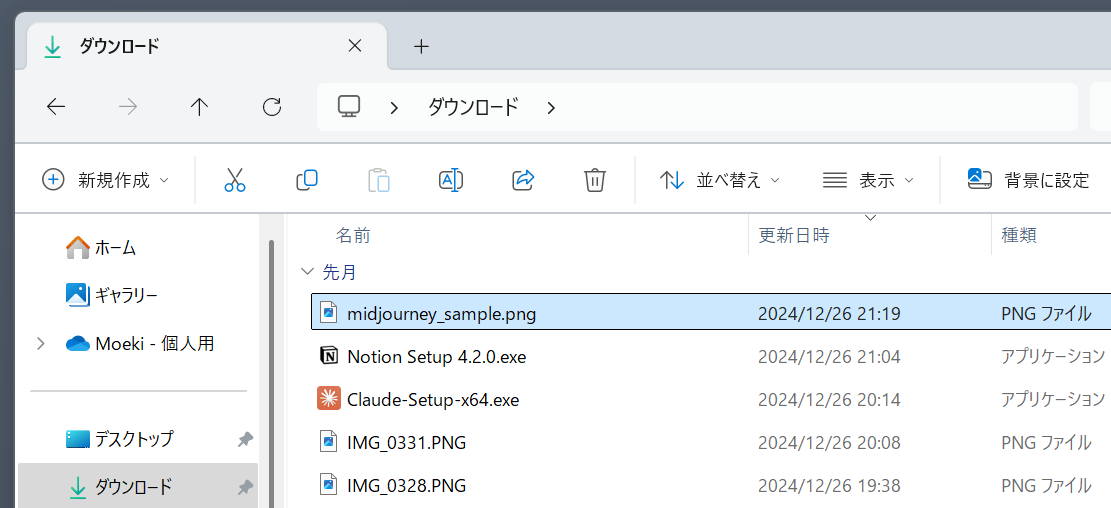Select the Claude-Setup-x64.exe file
Image resolution: width=1111 pixels, height=508 pixels.
click(x=432, y=400)
